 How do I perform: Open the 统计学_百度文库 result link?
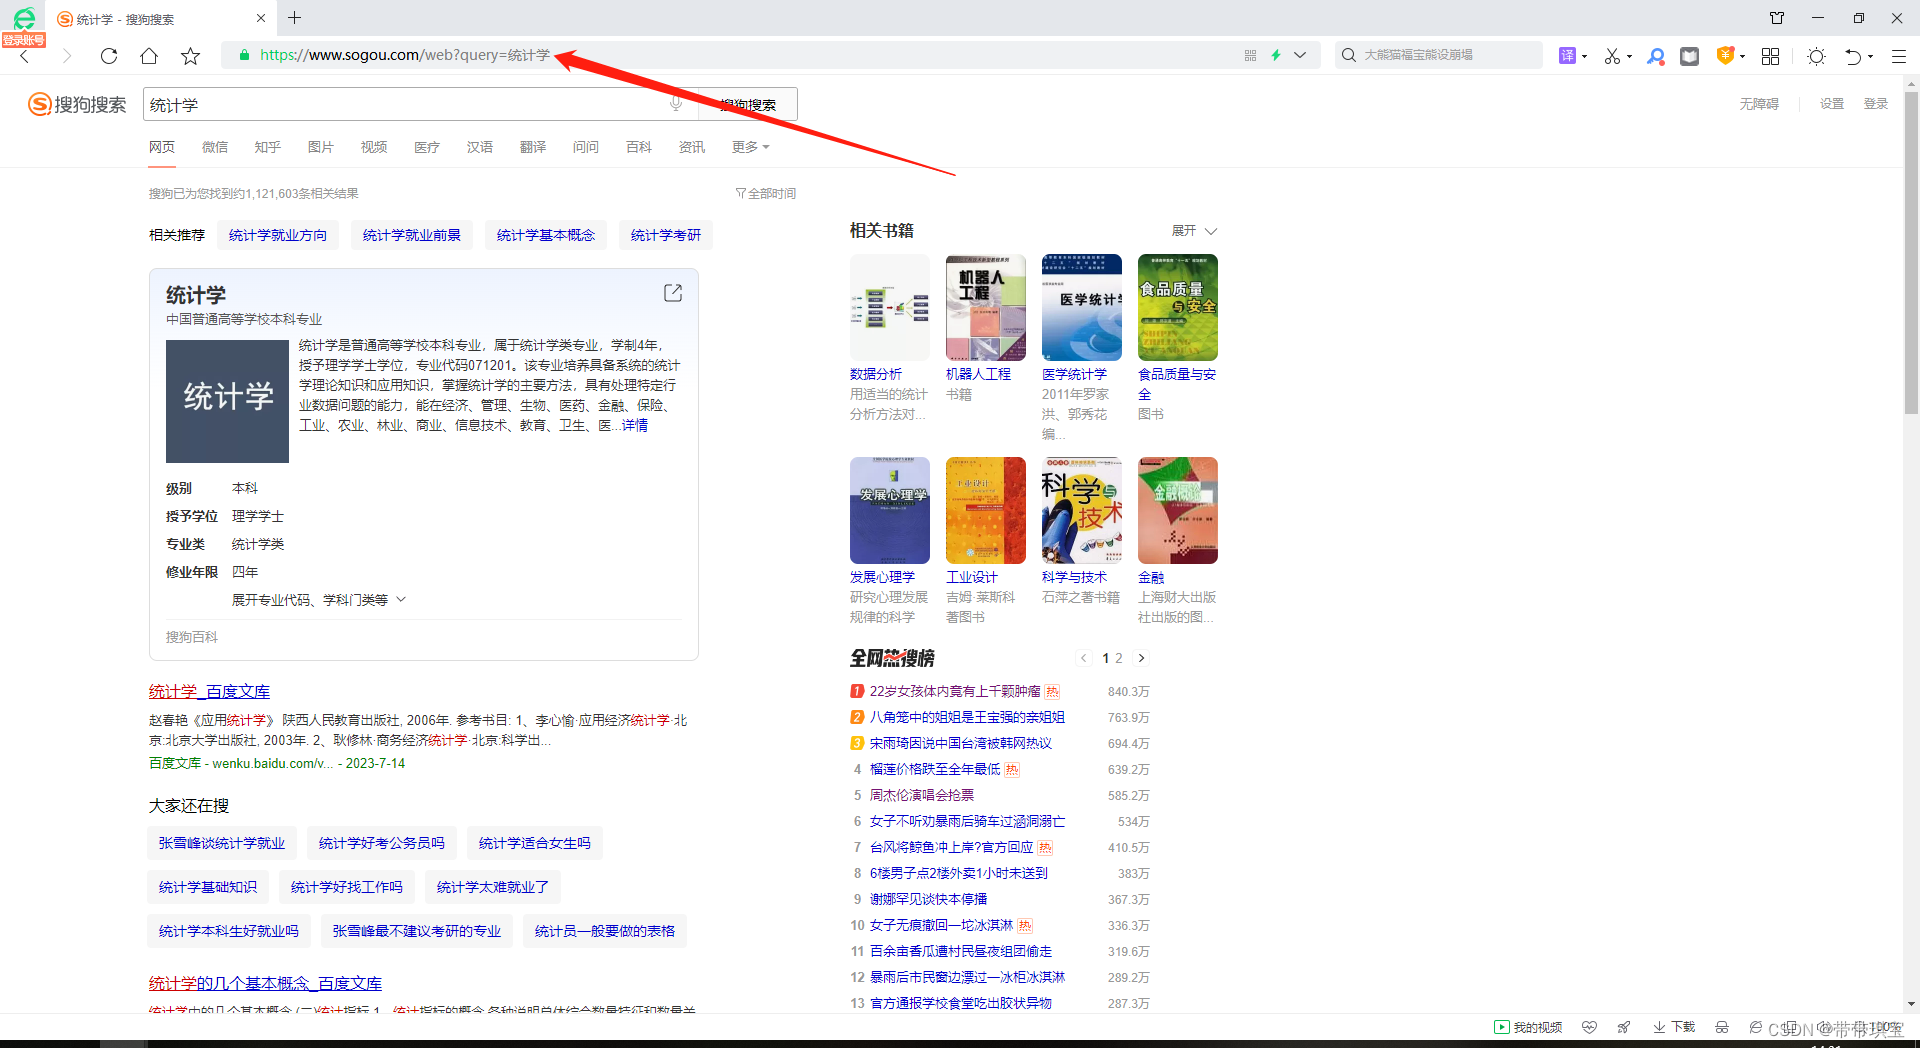tap(209, 691)
